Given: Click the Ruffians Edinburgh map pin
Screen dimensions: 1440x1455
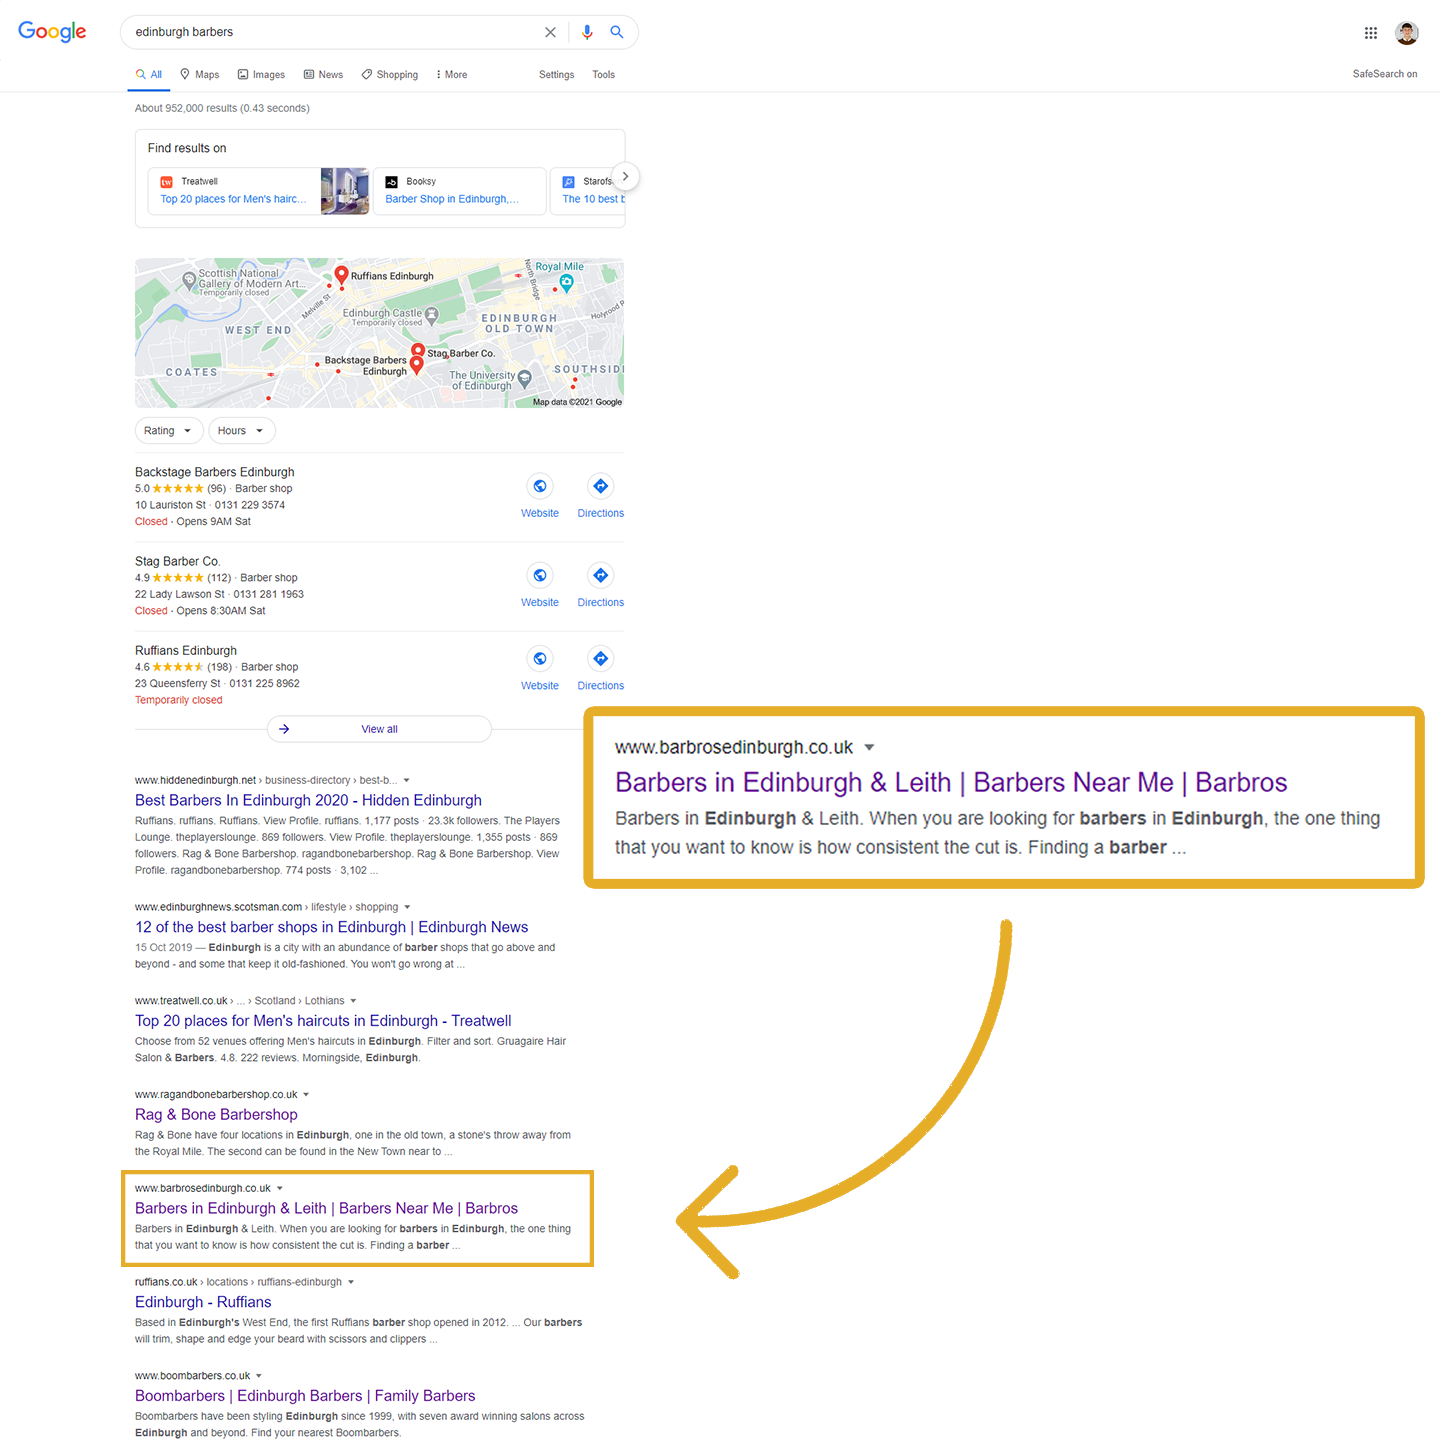Looking at the screenshot, I should [x=341, y=276].
